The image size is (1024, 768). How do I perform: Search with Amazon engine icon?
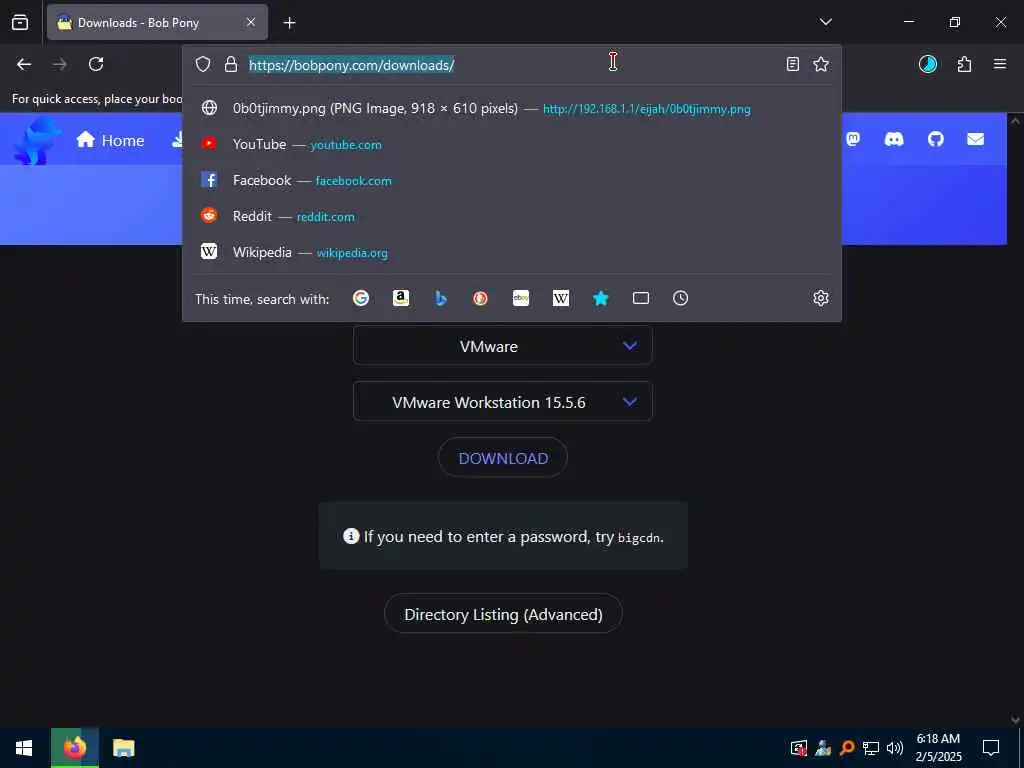click(401, 298)
